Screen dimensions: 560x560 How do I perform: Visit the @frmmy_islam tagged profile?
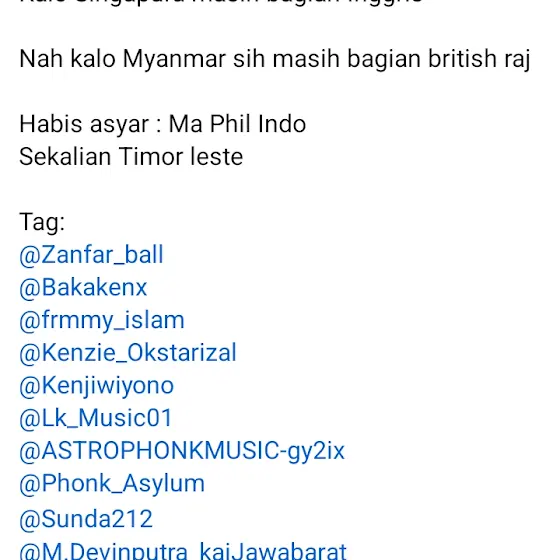(x=102, y=320)
